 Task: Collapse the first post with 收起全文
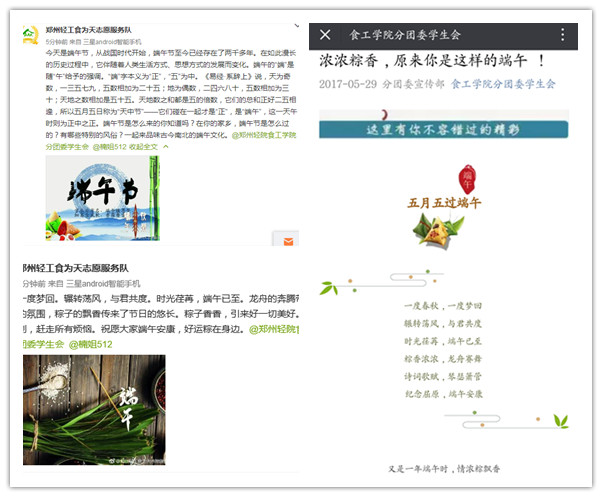(145, 147)
